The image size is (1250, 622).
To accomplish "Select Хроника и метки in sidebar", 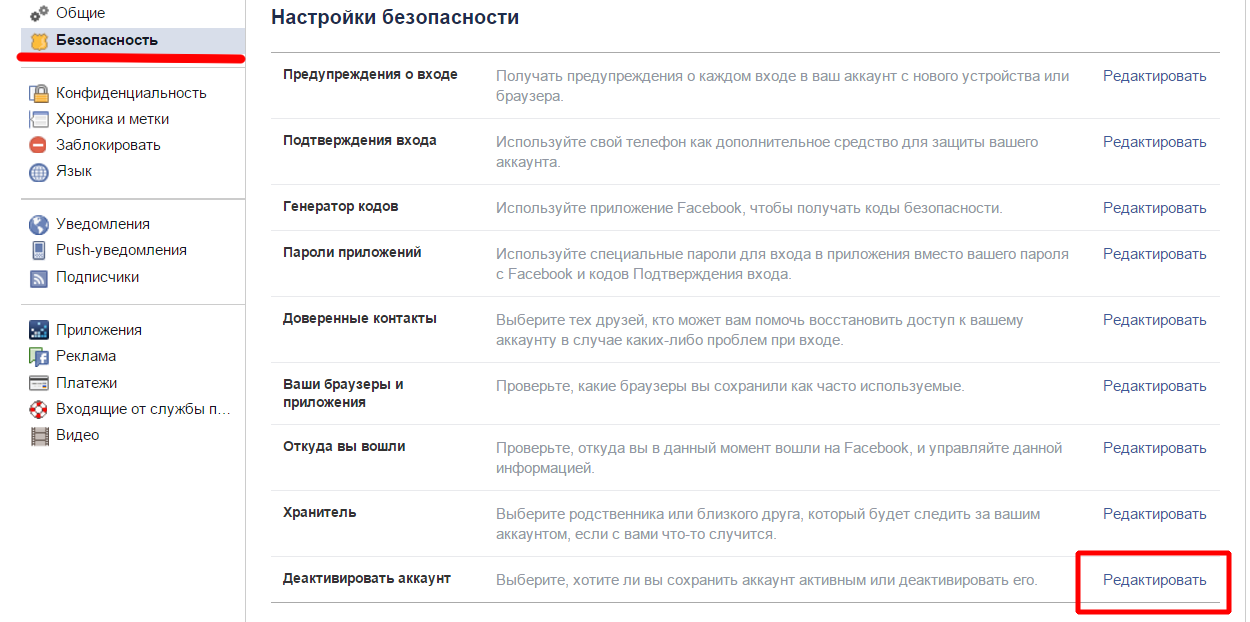I will (112, 119).
